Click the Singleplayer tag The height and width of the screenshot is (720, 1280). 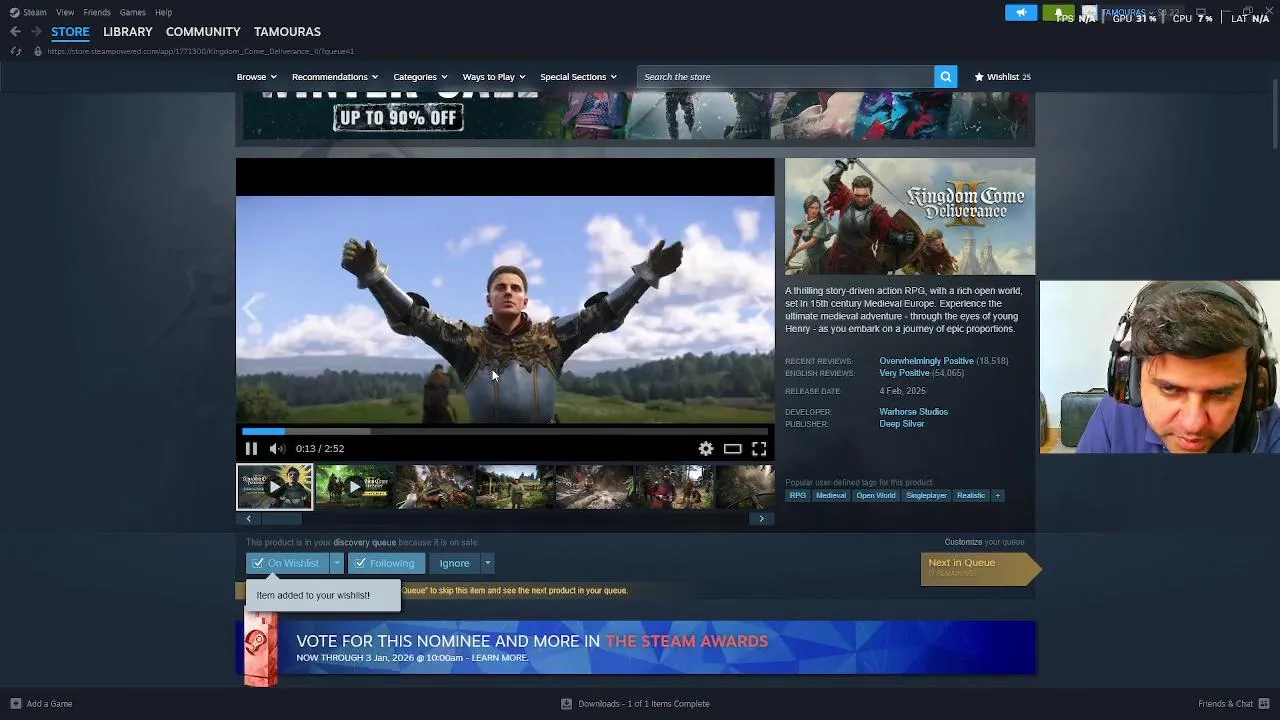(x=926, y=496)
